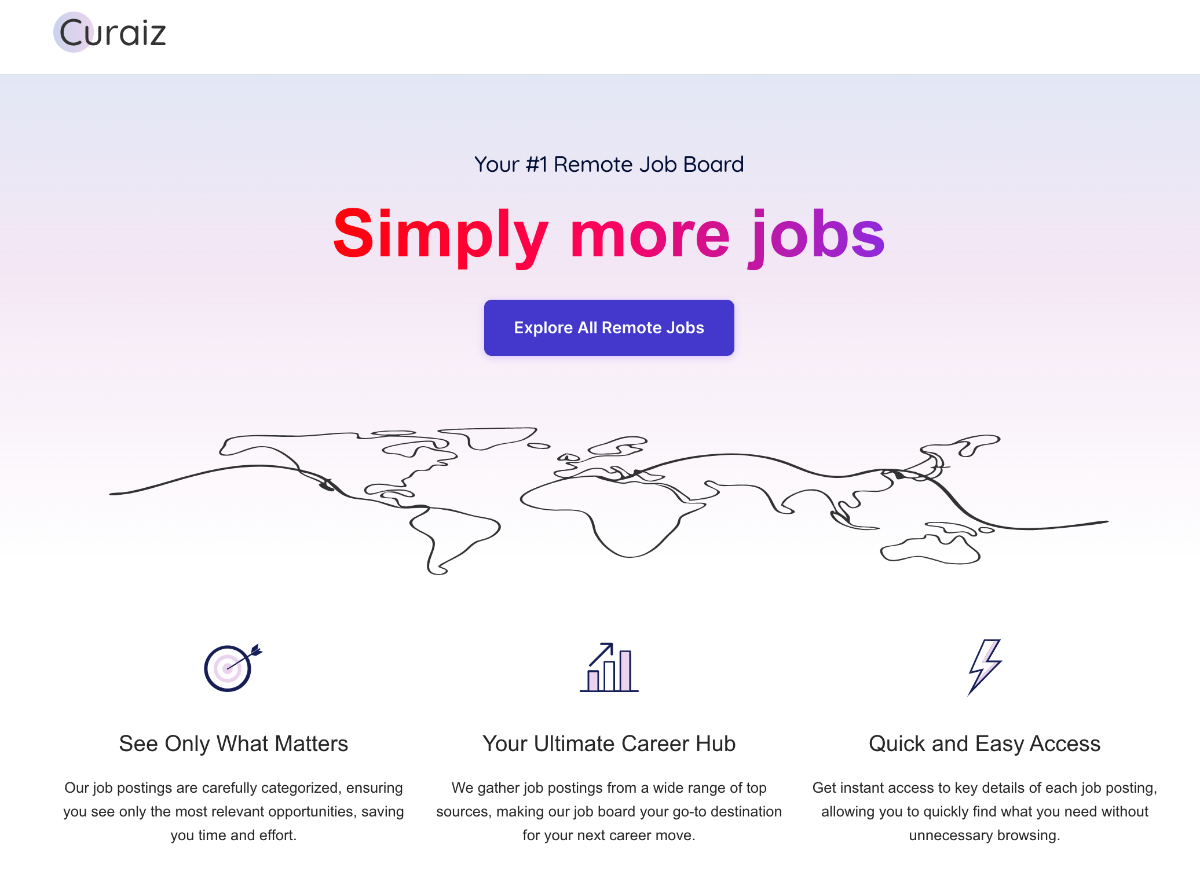Select the Your Ultimate Career Hub heading
Image resolution: width=1200 pixels, height=883 pixels.
pyautogui.click(x=609, y=744)
